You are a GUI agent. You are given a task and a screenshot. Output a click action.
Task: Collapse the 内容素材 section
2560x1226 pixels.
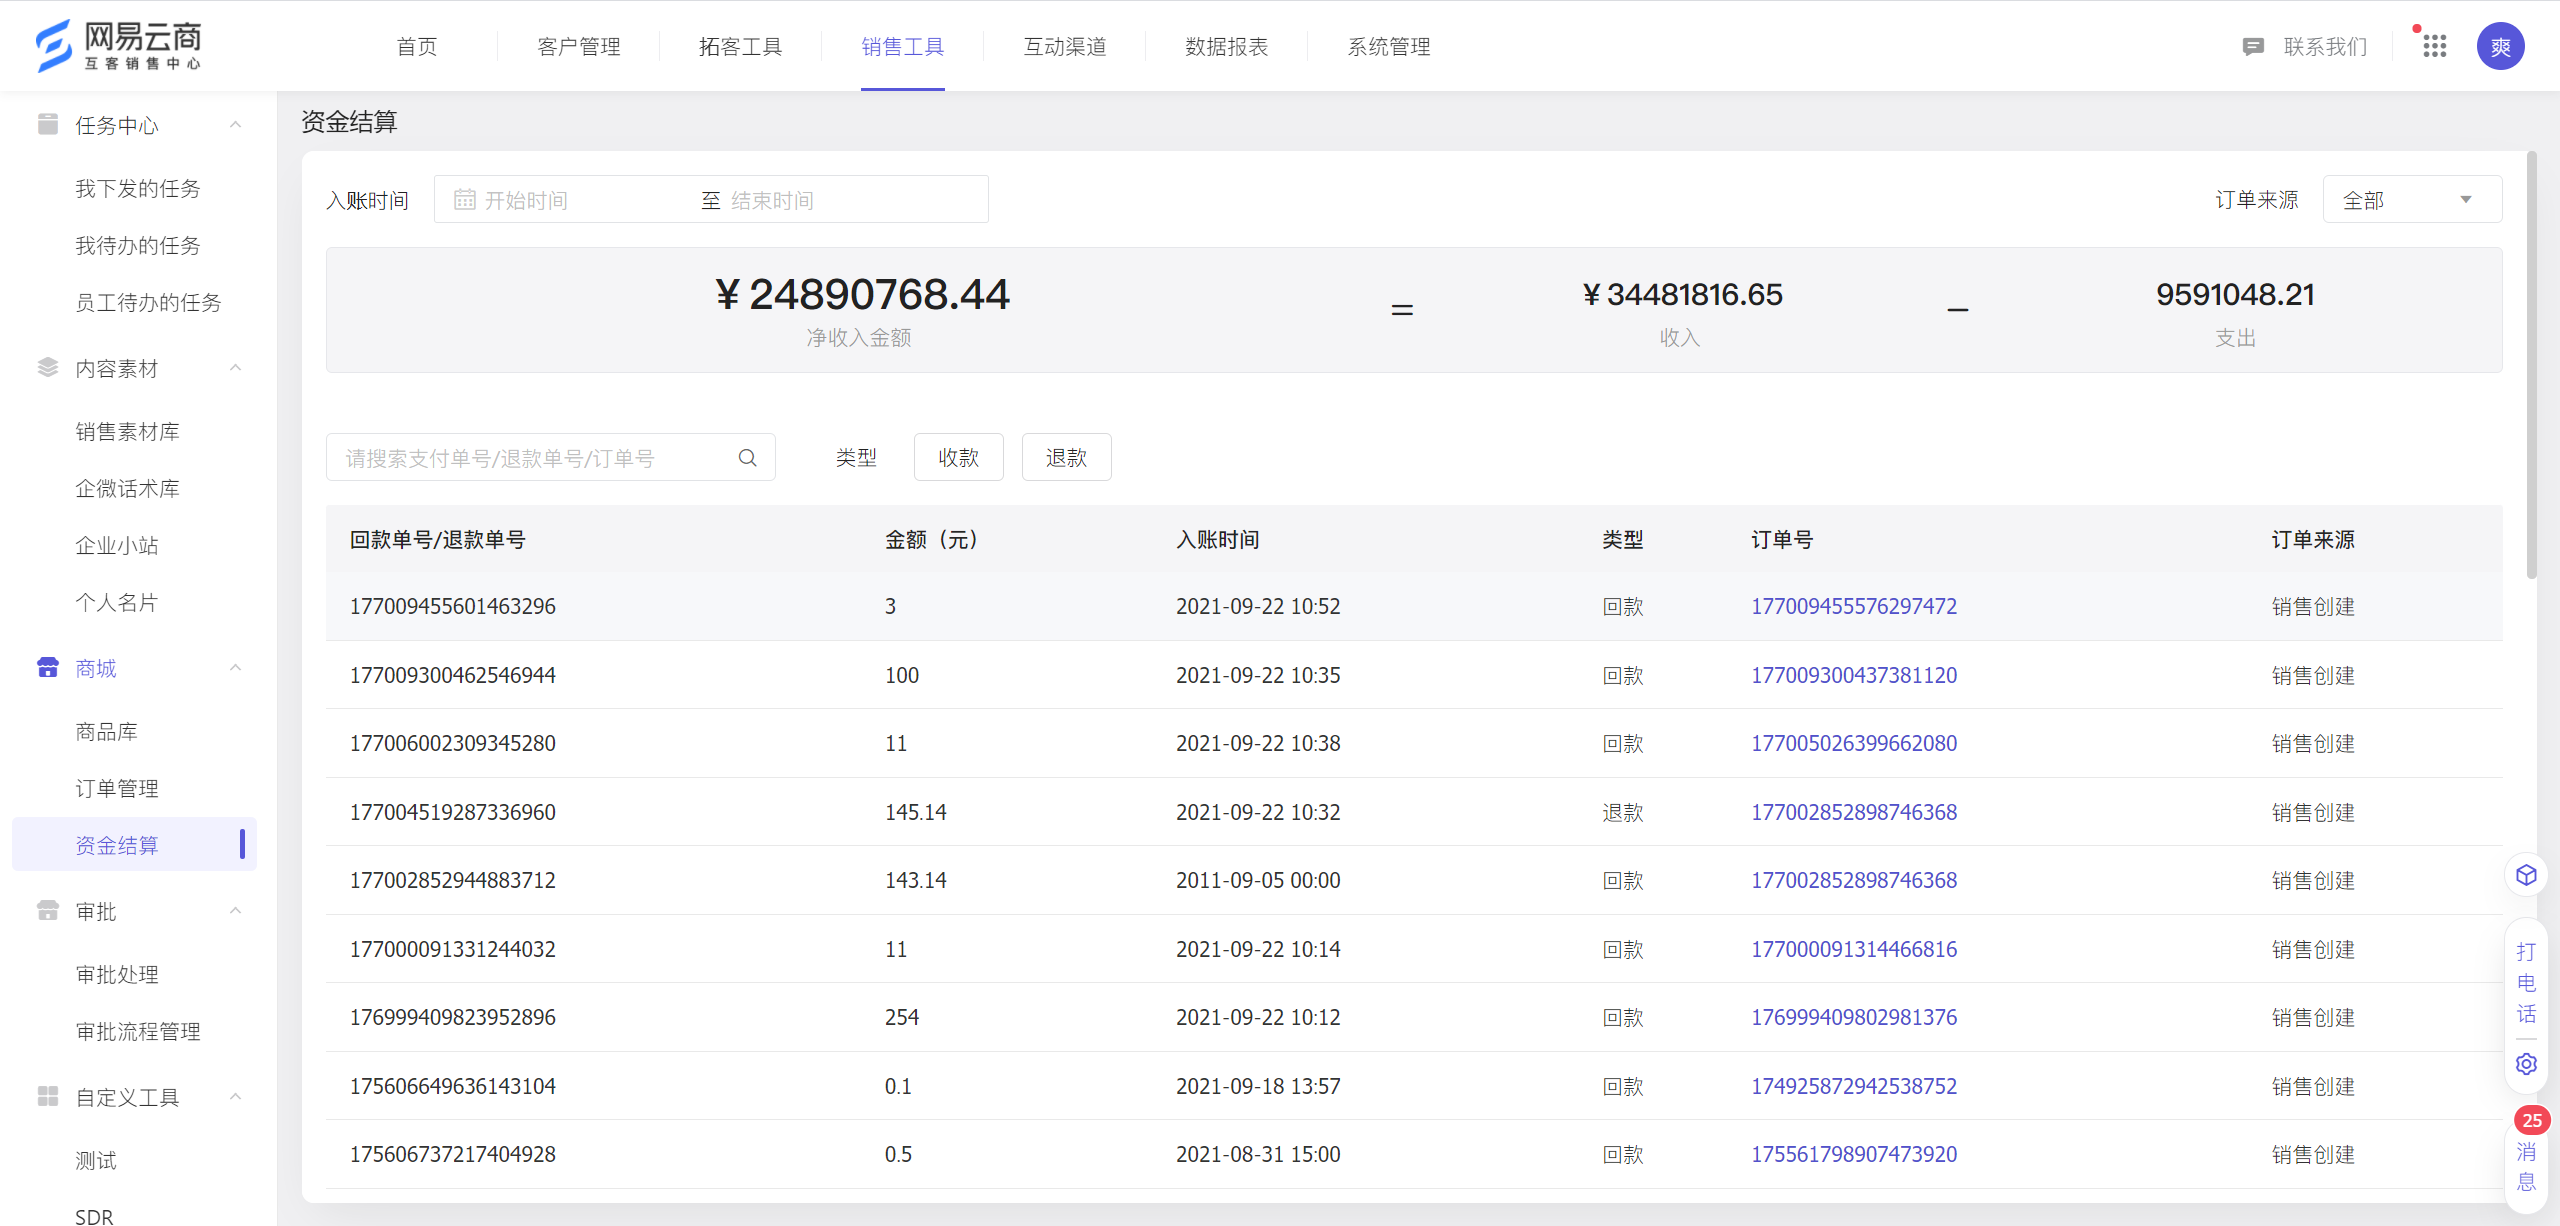pos(236,368)
